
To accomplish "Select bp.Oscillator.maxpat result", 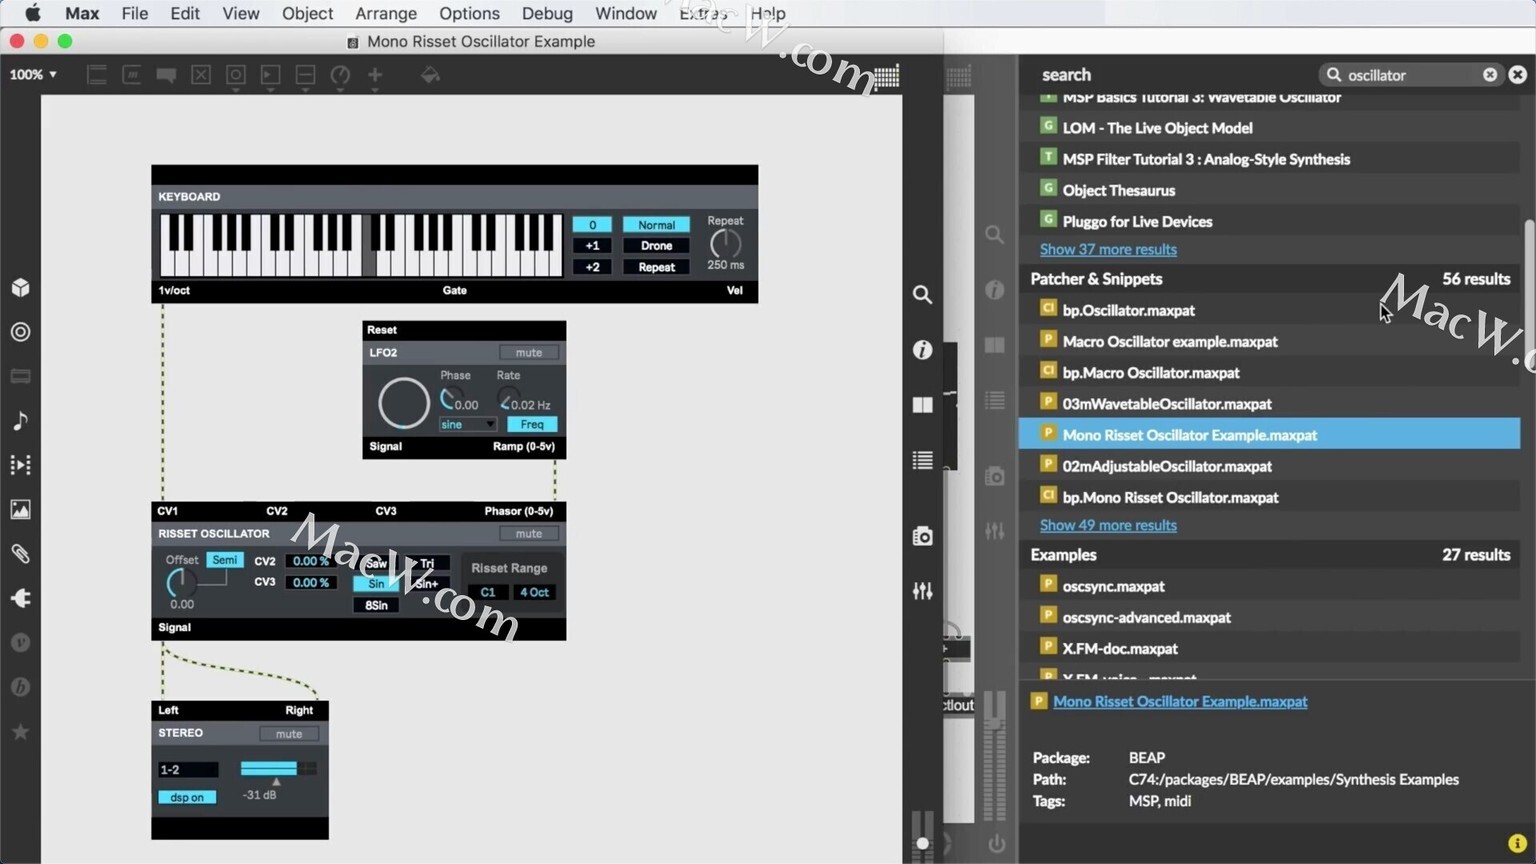I will point(1270,310).
